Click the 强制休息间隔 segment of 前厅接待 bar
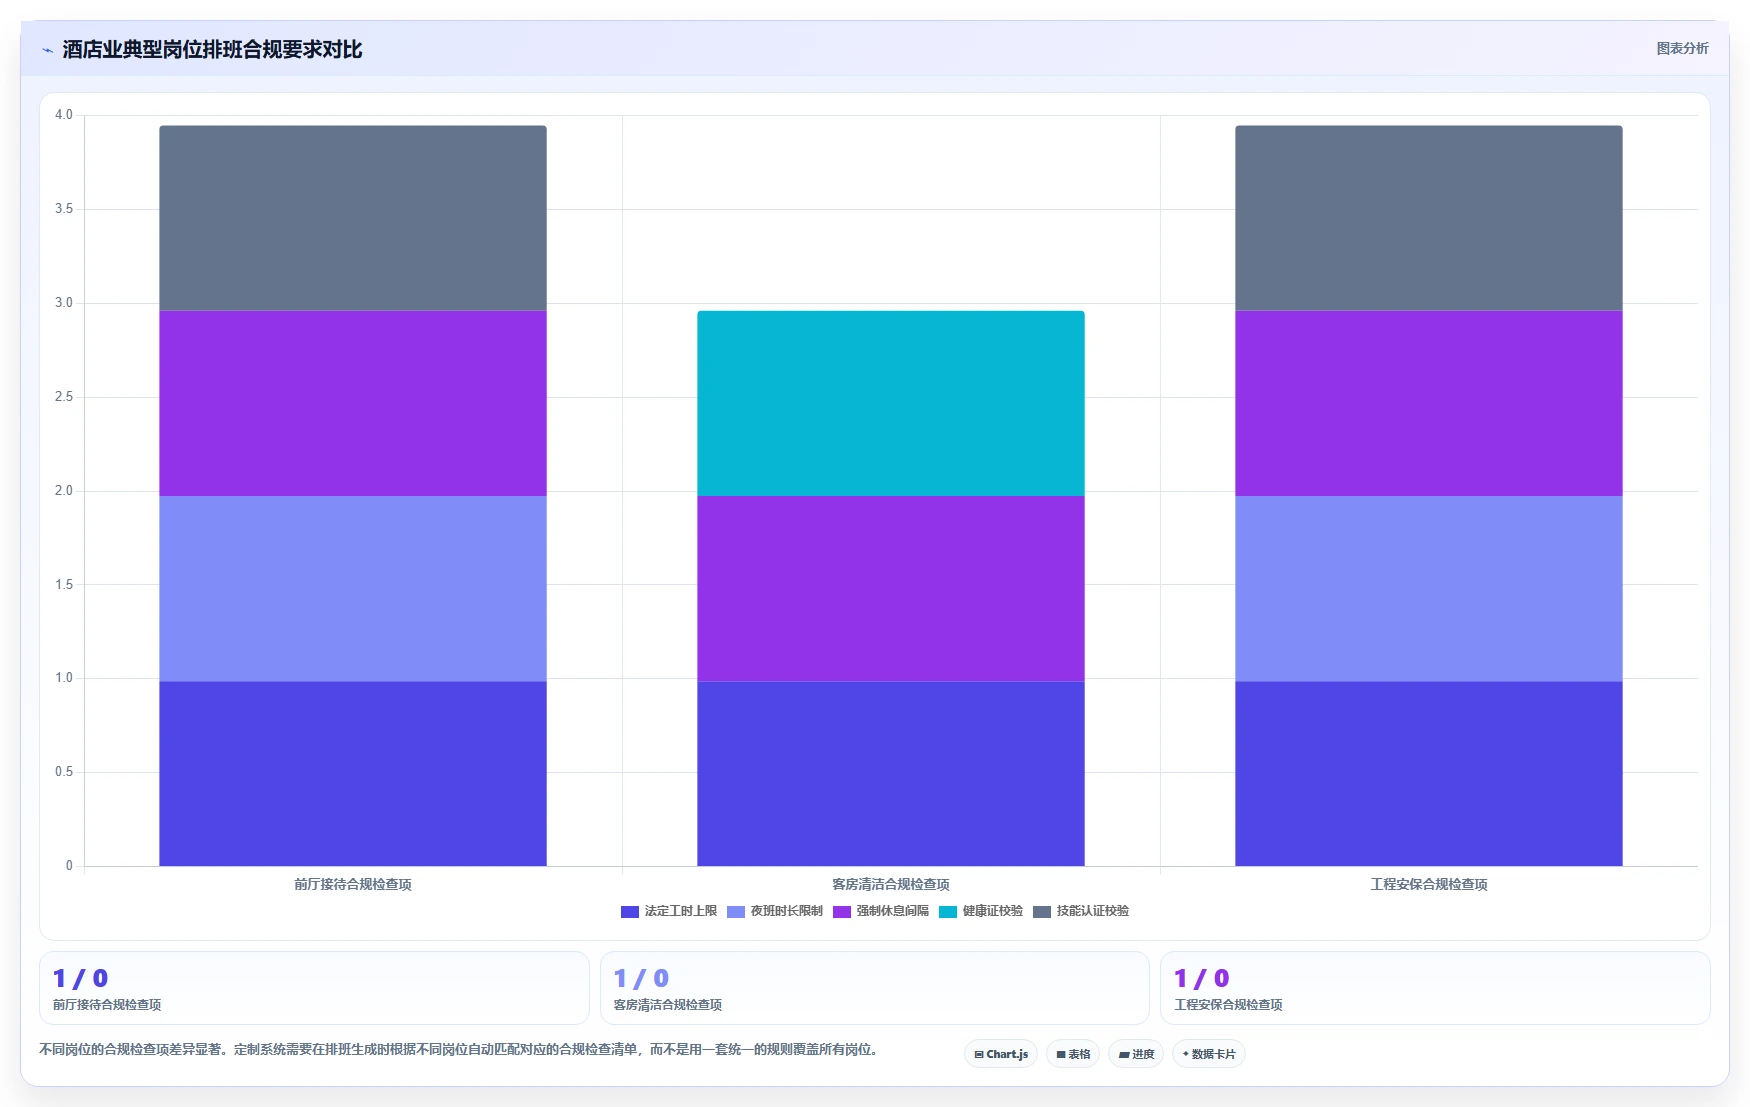 (x=353, y=403)
